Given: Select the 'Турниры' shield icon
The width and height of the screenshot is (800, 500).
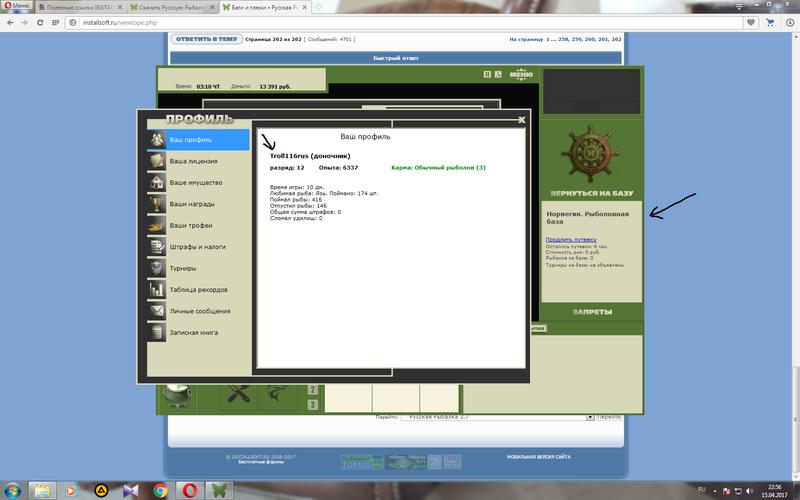Looking at the screenshot, I should click(157, 268).
